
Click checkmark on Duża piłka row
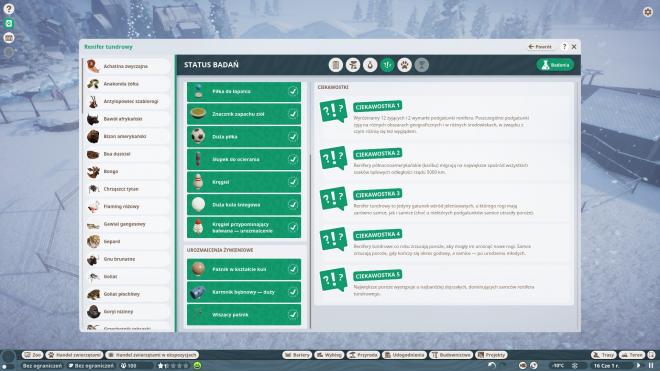(x=293, y=137)
